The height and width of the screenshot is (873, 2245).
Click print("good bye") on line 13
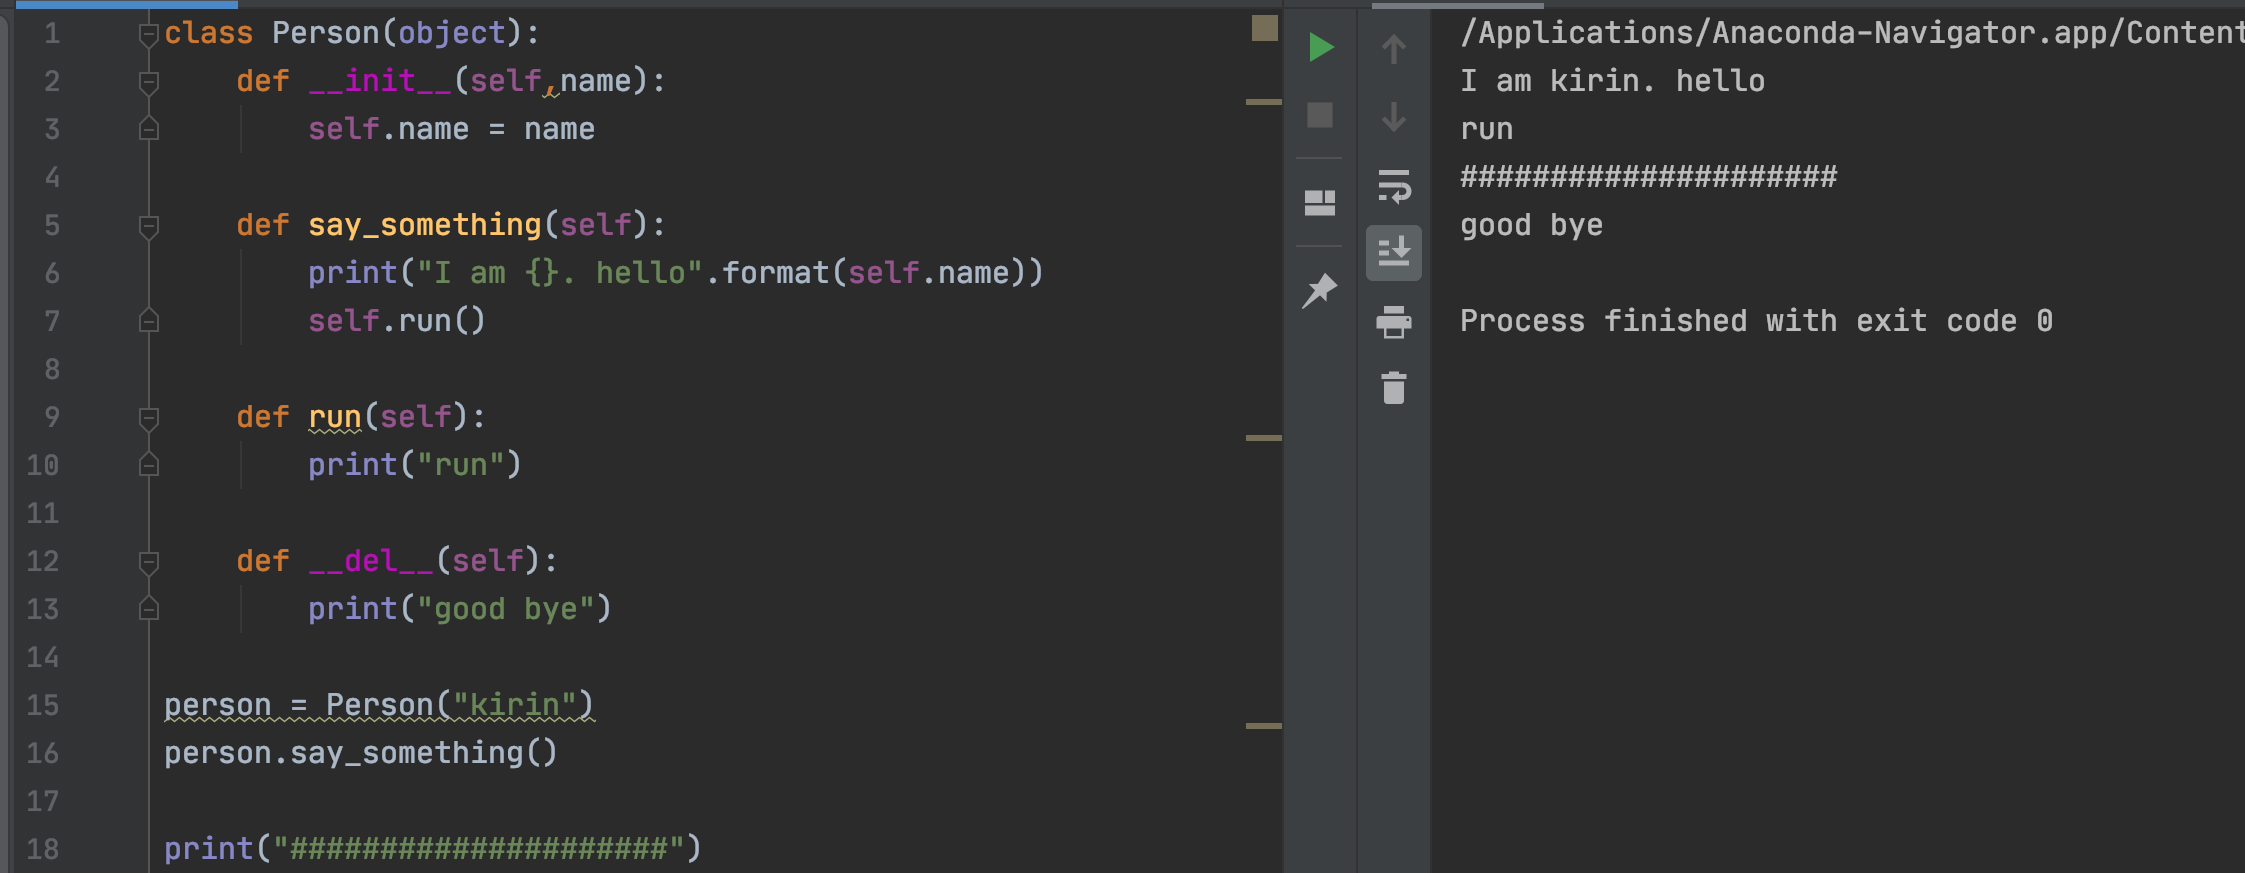point(460,609)
